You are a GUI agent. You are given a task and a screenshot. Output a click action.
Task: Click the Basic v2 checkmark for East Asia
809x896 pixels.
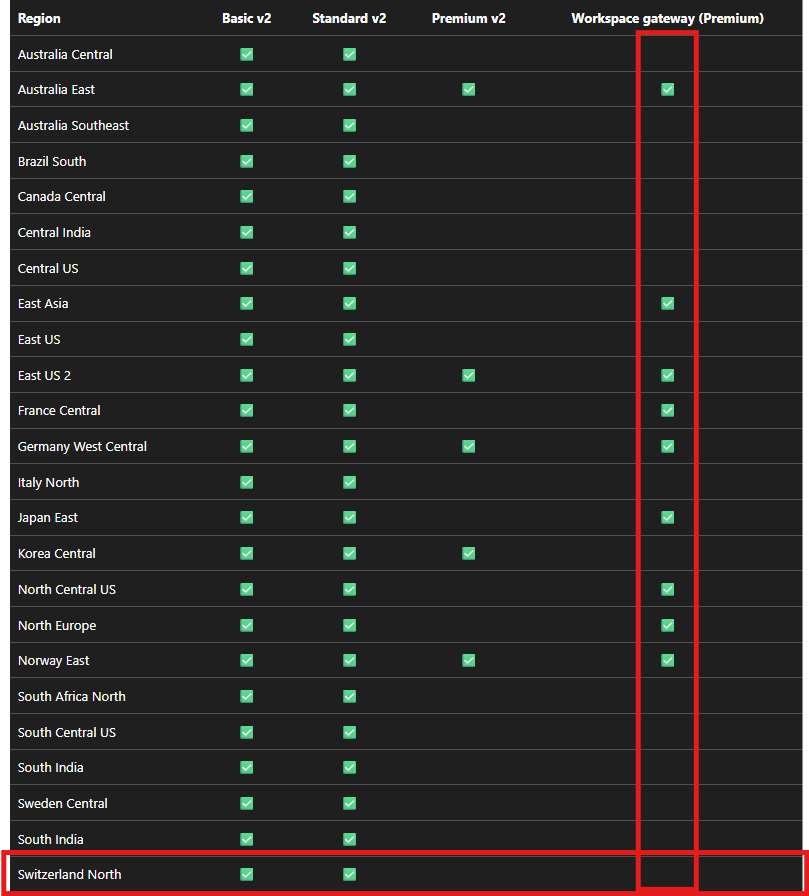click(246, 303)
